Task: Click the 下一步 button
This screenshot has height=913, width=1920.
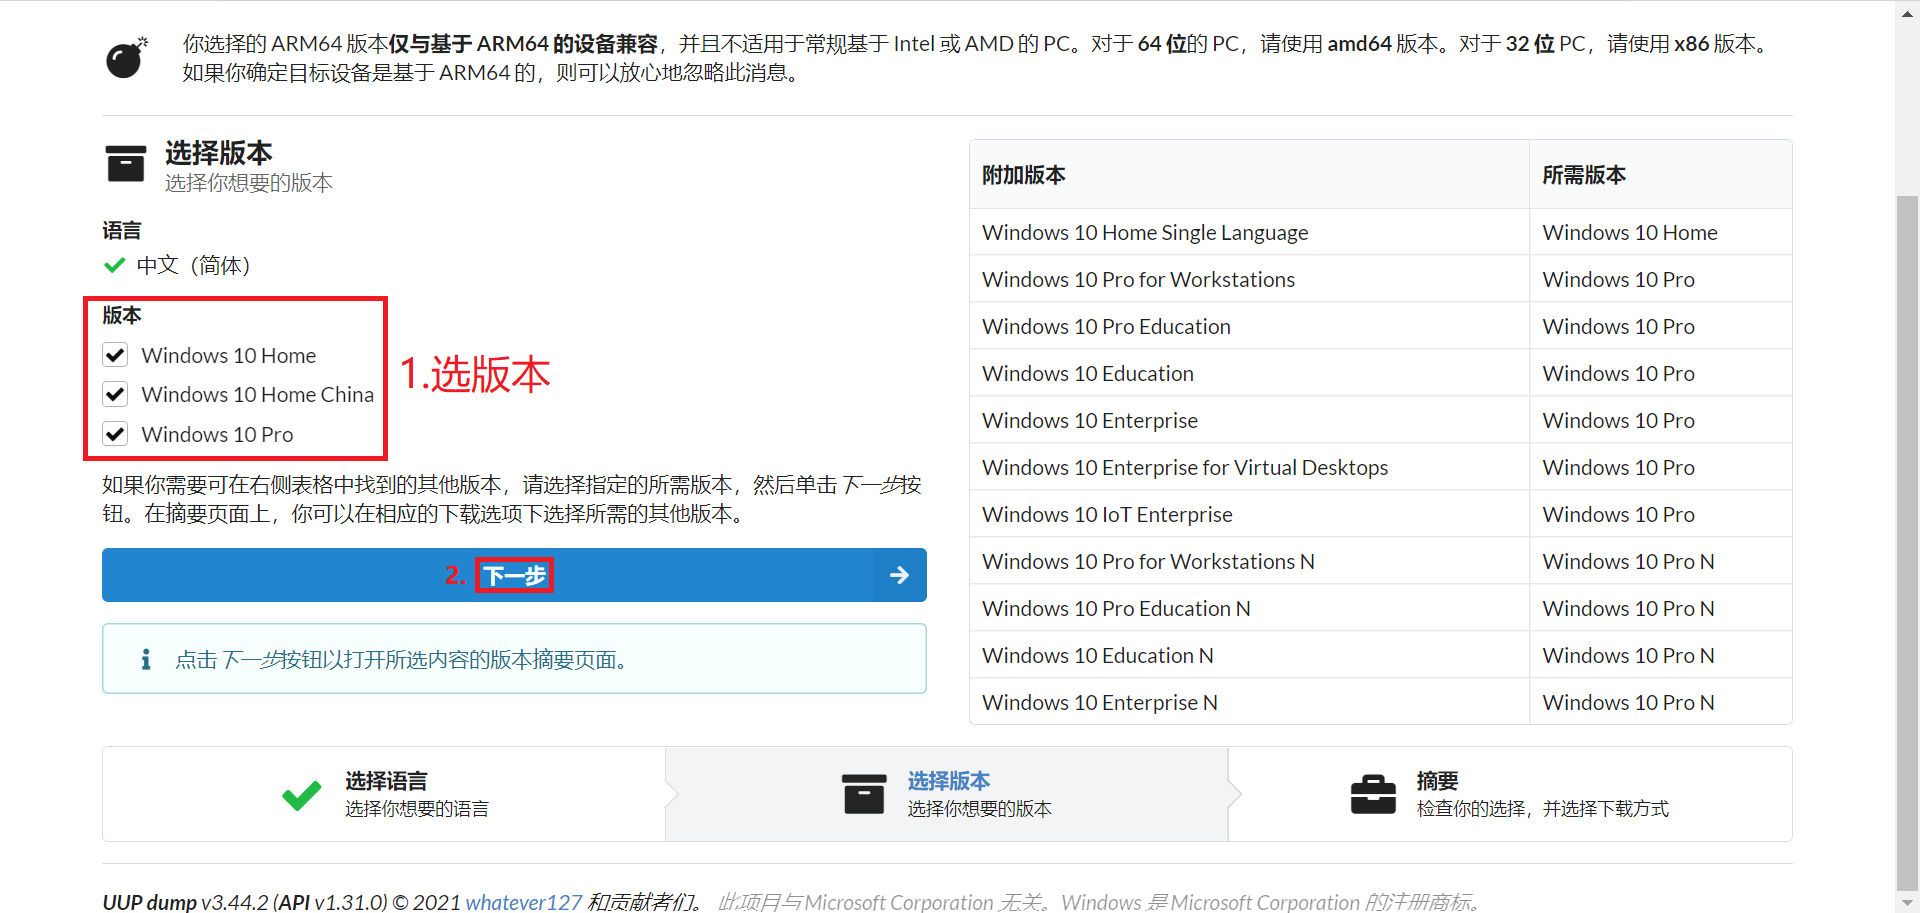Action: [x=514, y=575]
